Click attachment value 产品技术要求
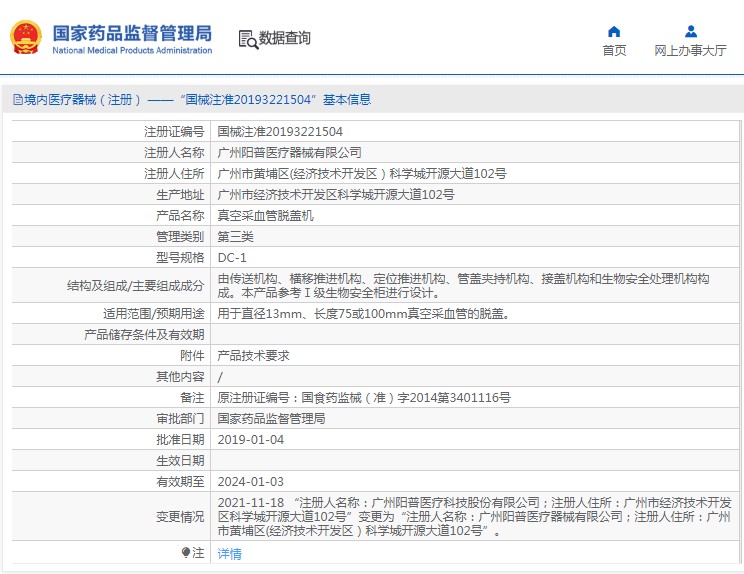 pyautogui.click(x=253, y=356)
